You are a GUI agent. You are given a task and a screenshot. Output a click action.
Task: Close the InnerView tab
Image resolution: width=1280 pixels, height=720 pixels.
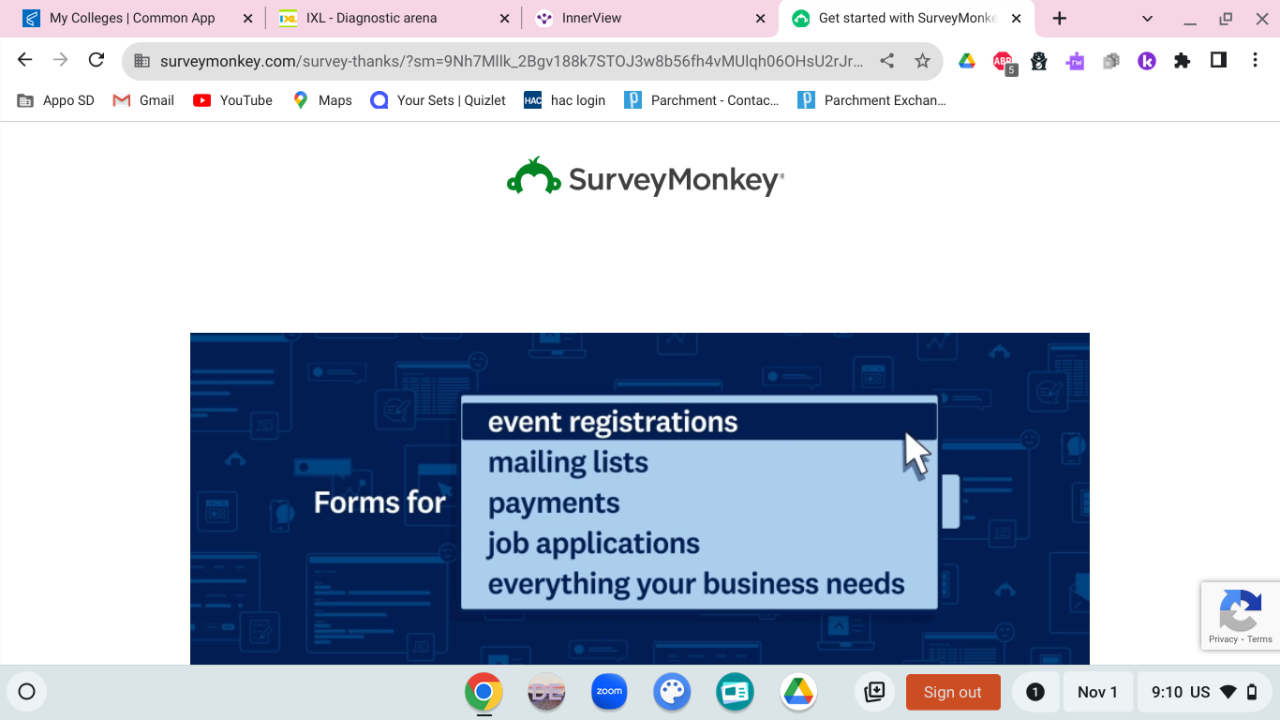760,18
